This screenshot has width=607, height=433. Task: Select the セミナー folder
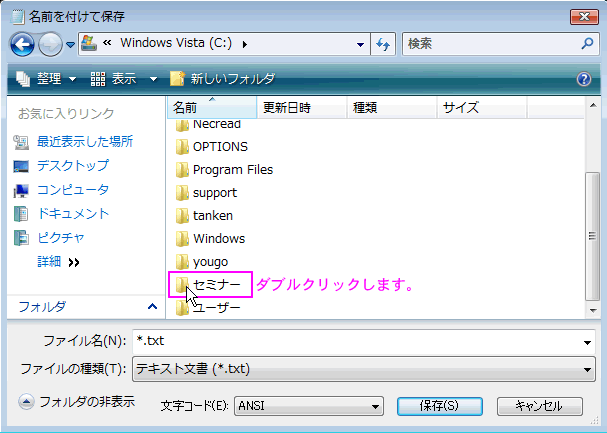[208, 285]
